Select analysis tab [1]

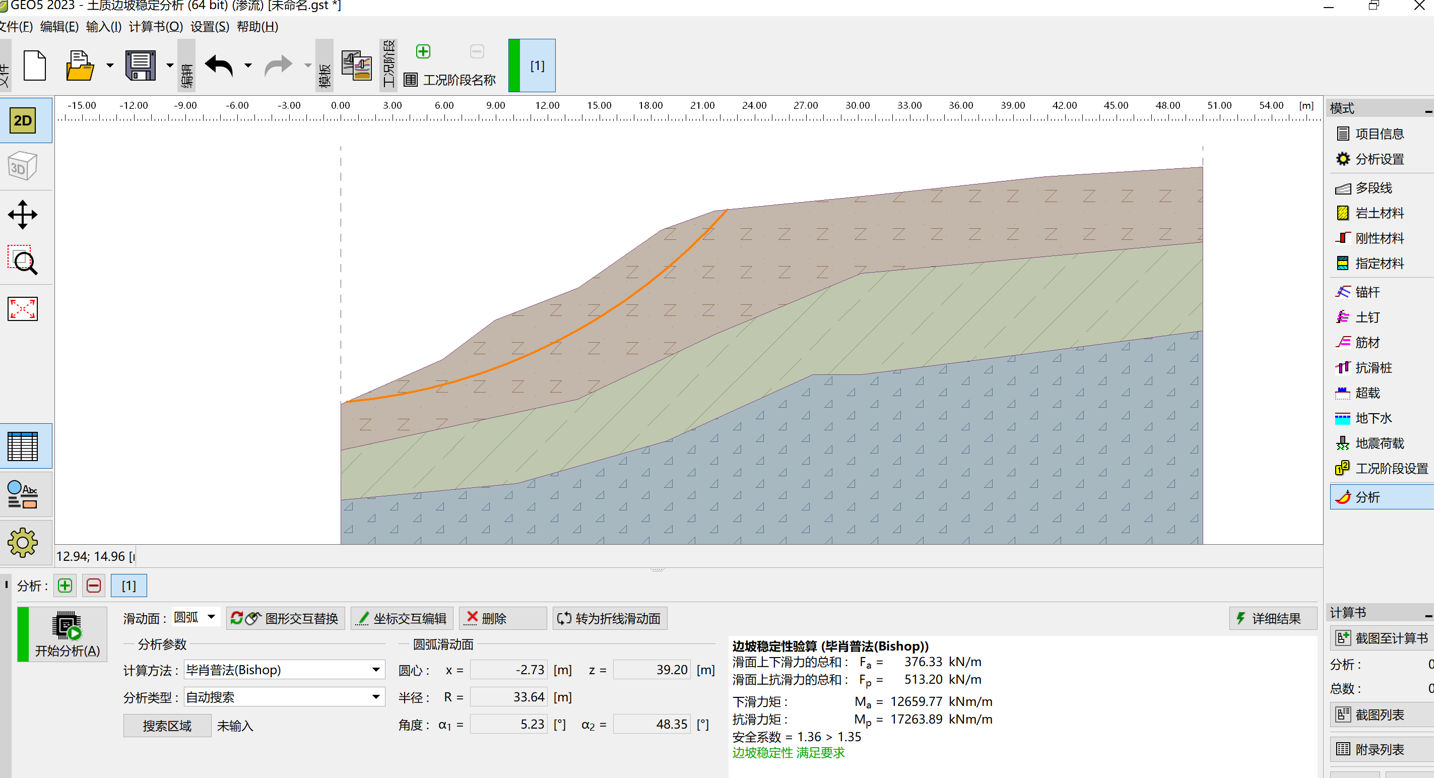pos(129,586)
